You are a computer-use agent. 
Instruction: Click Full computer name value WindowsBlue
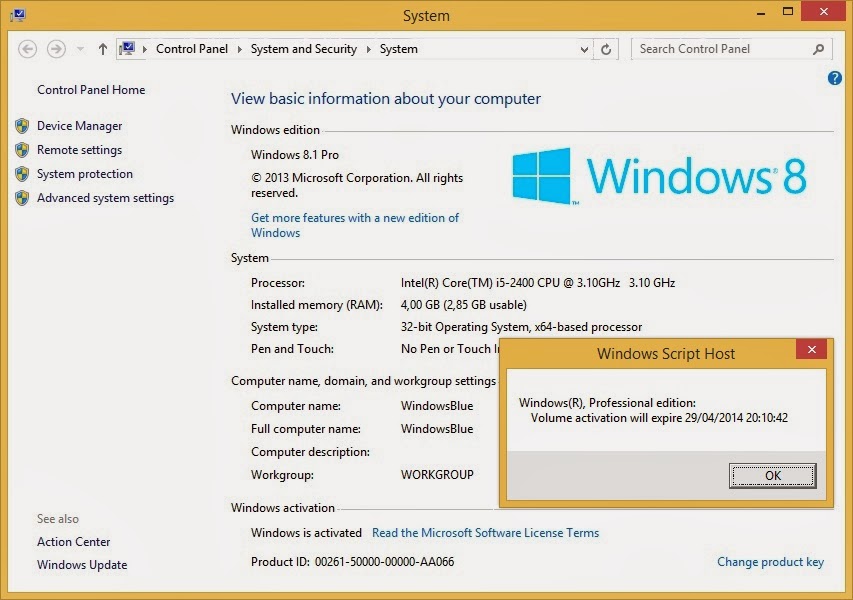pyautogui.click(x=437, y=429)
